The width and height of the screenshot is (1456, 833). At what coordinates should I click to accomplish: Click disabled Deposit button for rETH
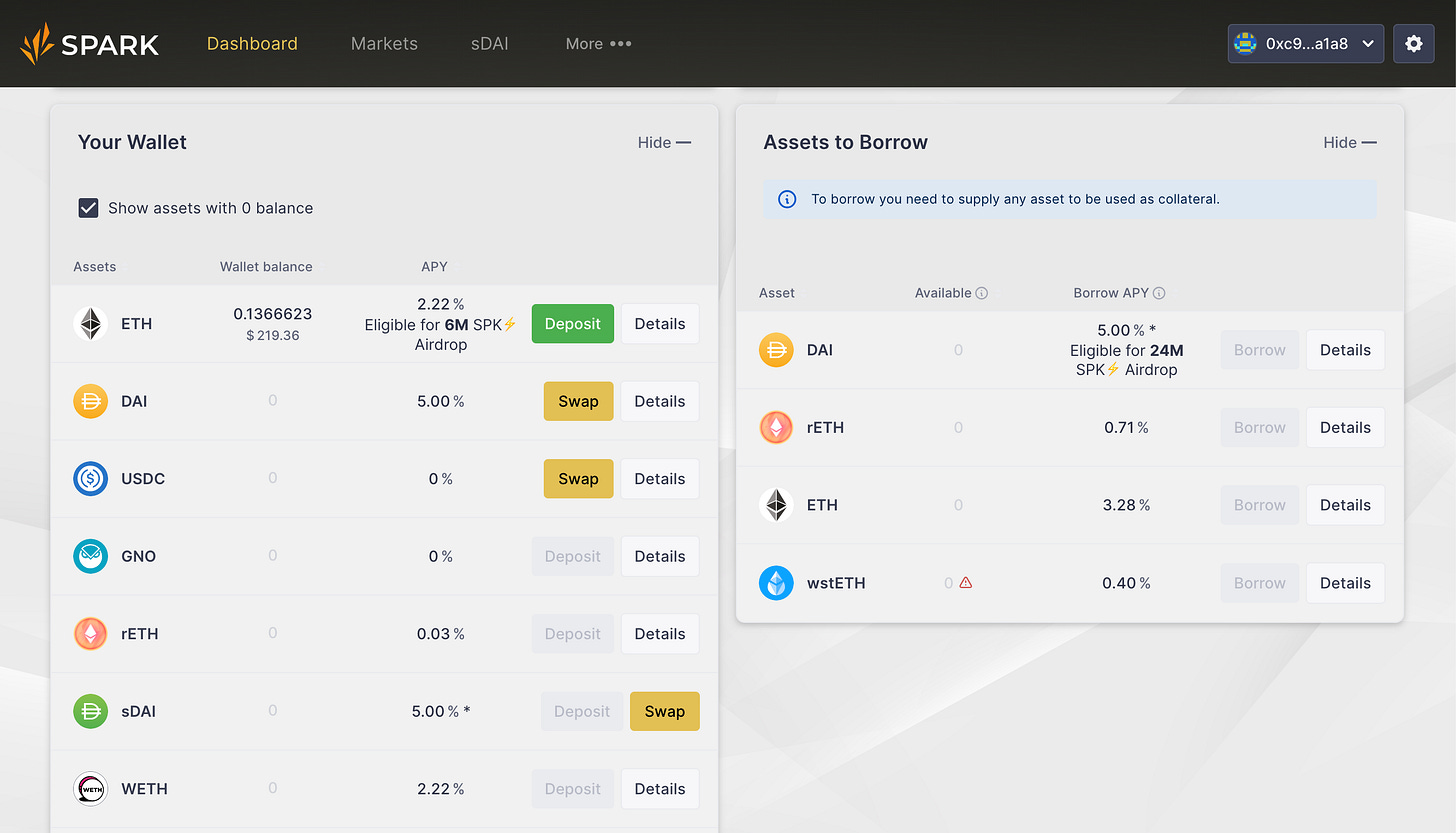[x=573, y=634]
